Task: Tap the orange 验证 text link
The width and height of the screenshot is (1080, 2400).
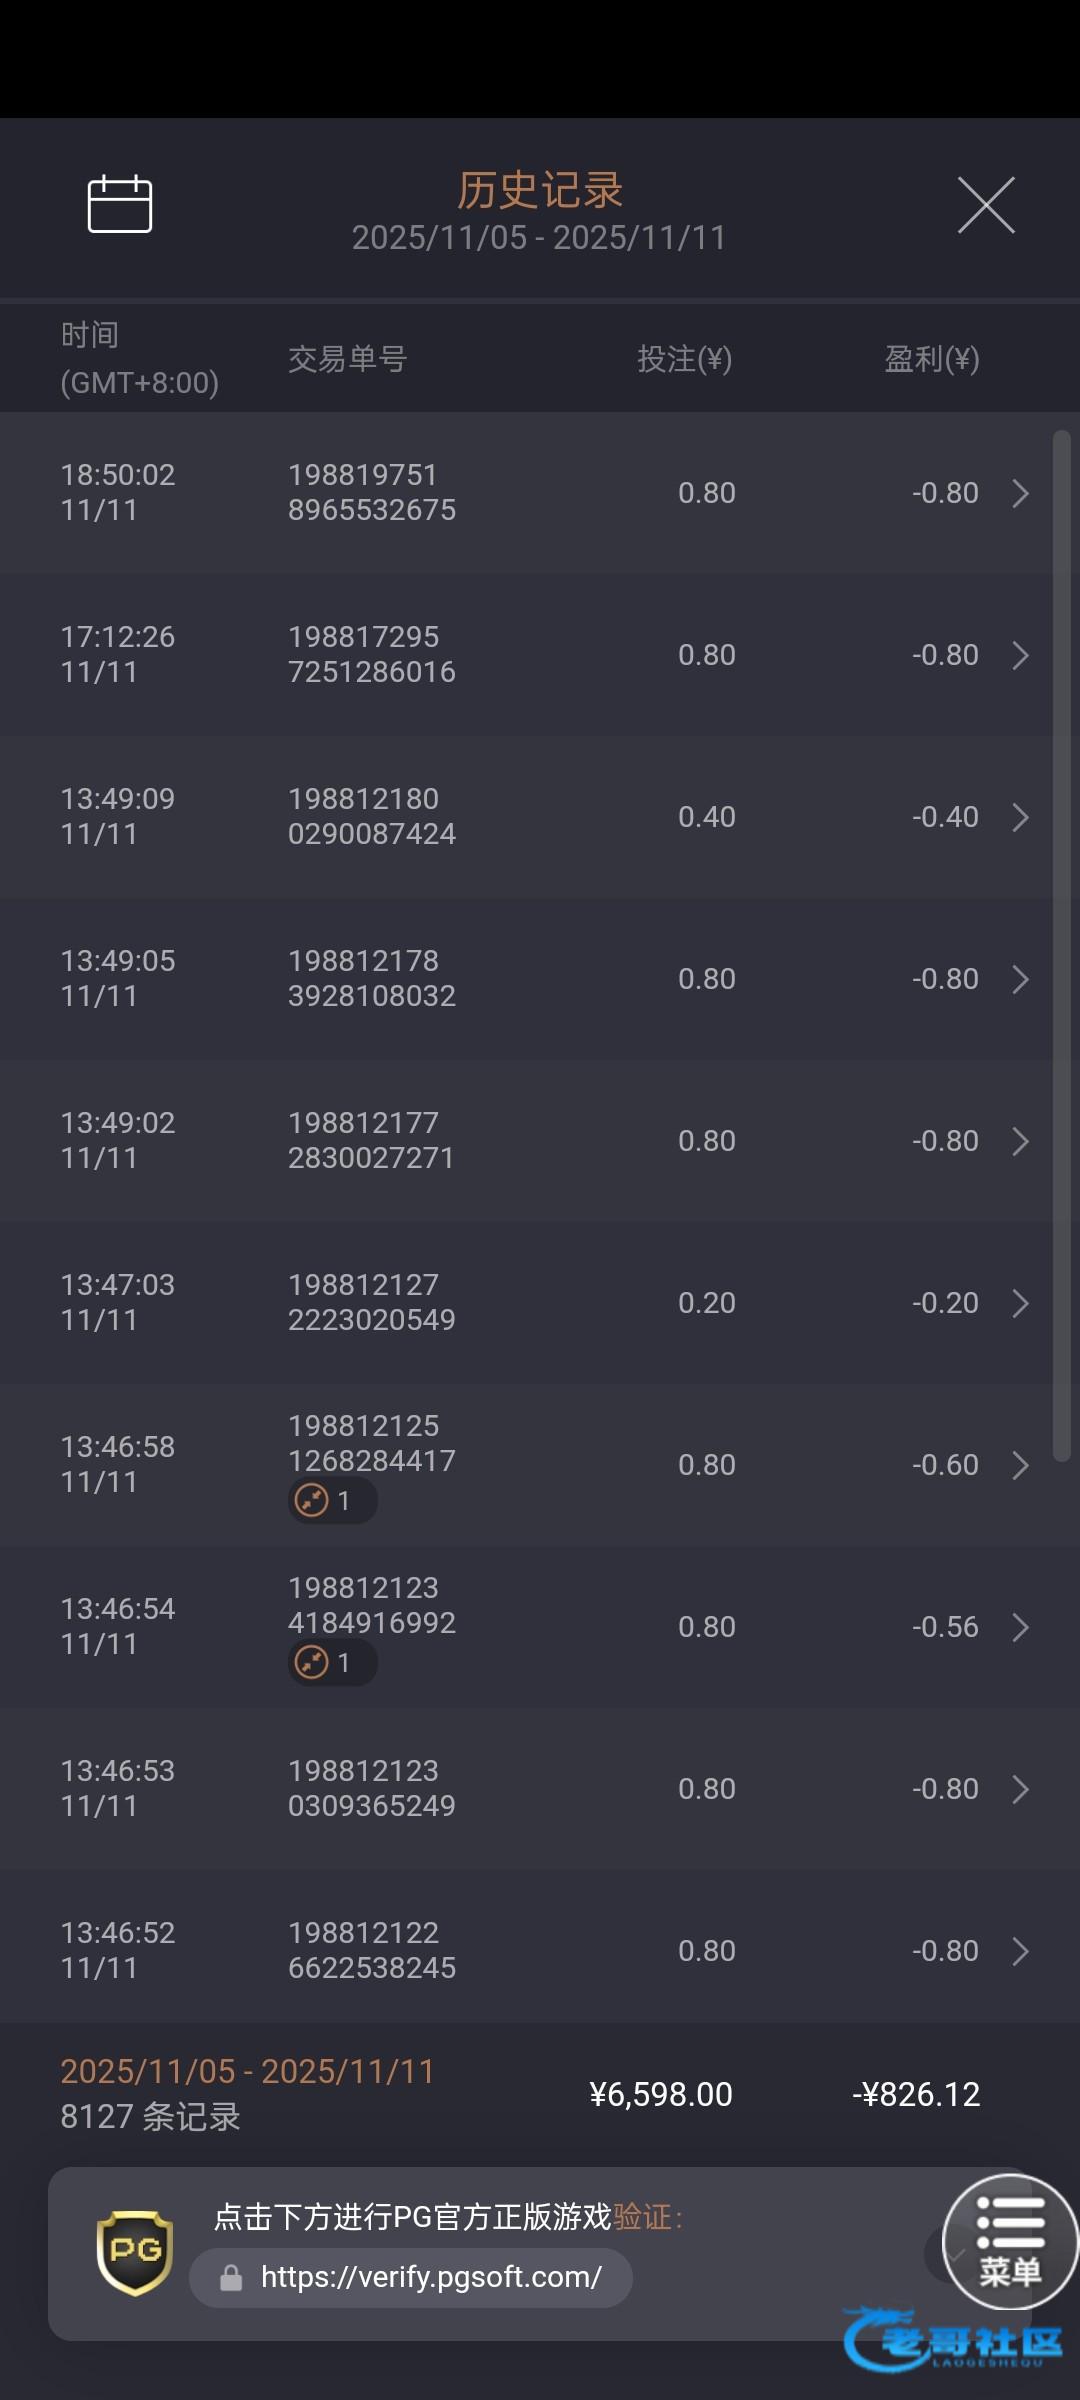Action: [x=642, y=2217]
